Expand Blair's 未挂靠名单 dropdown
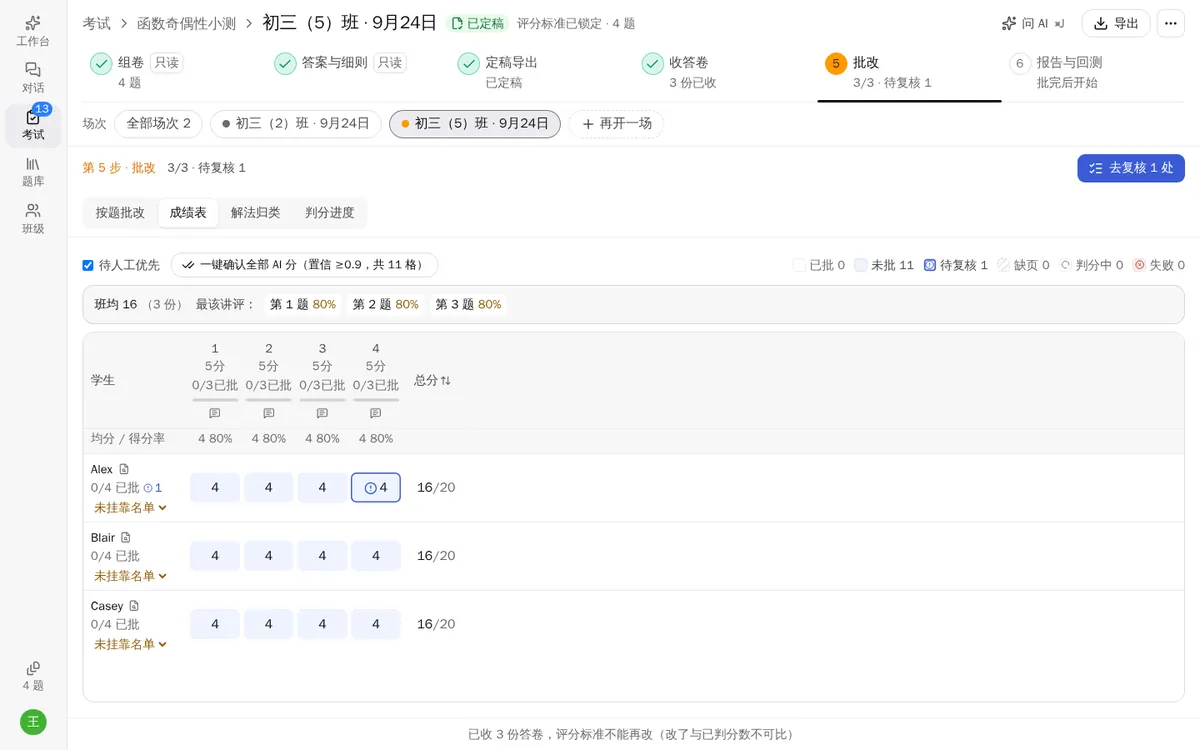The image size is (1200, 750). [131, 576]
